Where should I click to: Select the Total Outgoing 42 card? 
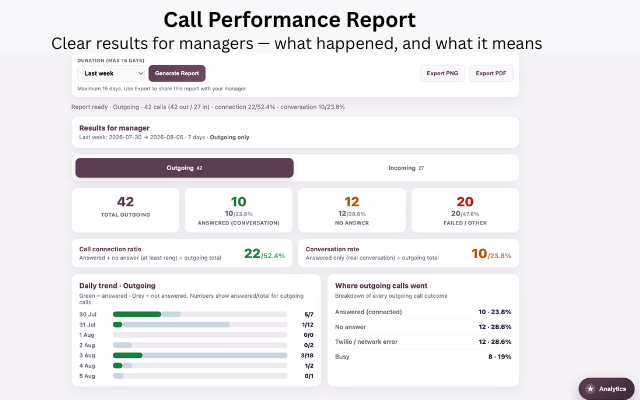click(x=125, y=210)
